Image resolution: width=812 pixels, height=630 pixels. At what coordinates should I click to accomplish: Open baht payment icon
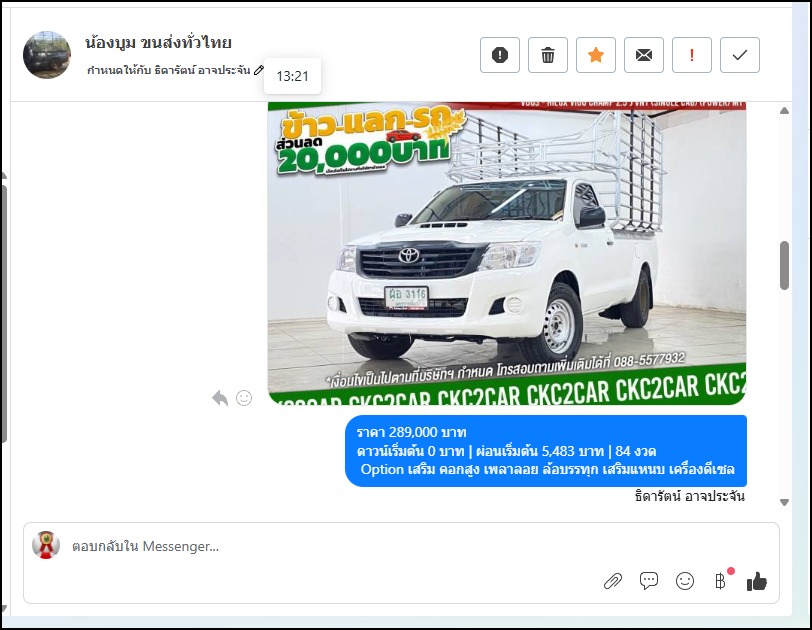click(x=721, y=581)
